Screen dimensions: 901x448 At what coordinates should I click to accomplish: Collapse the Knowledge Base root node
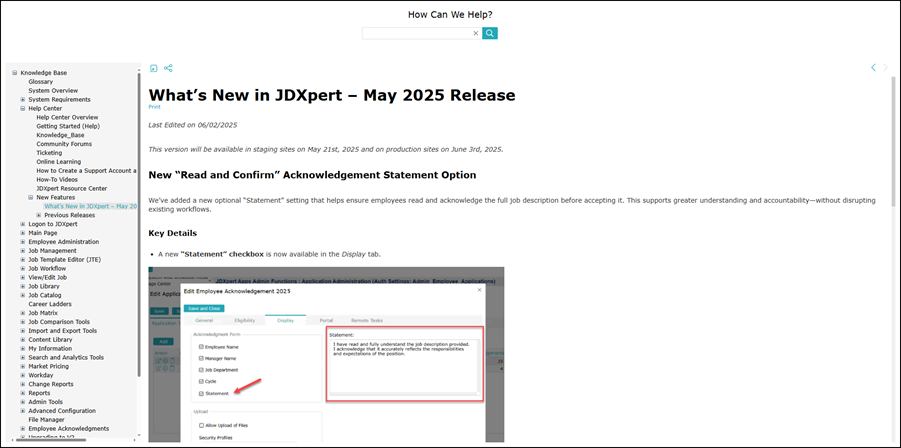click(x=15, y=73)
